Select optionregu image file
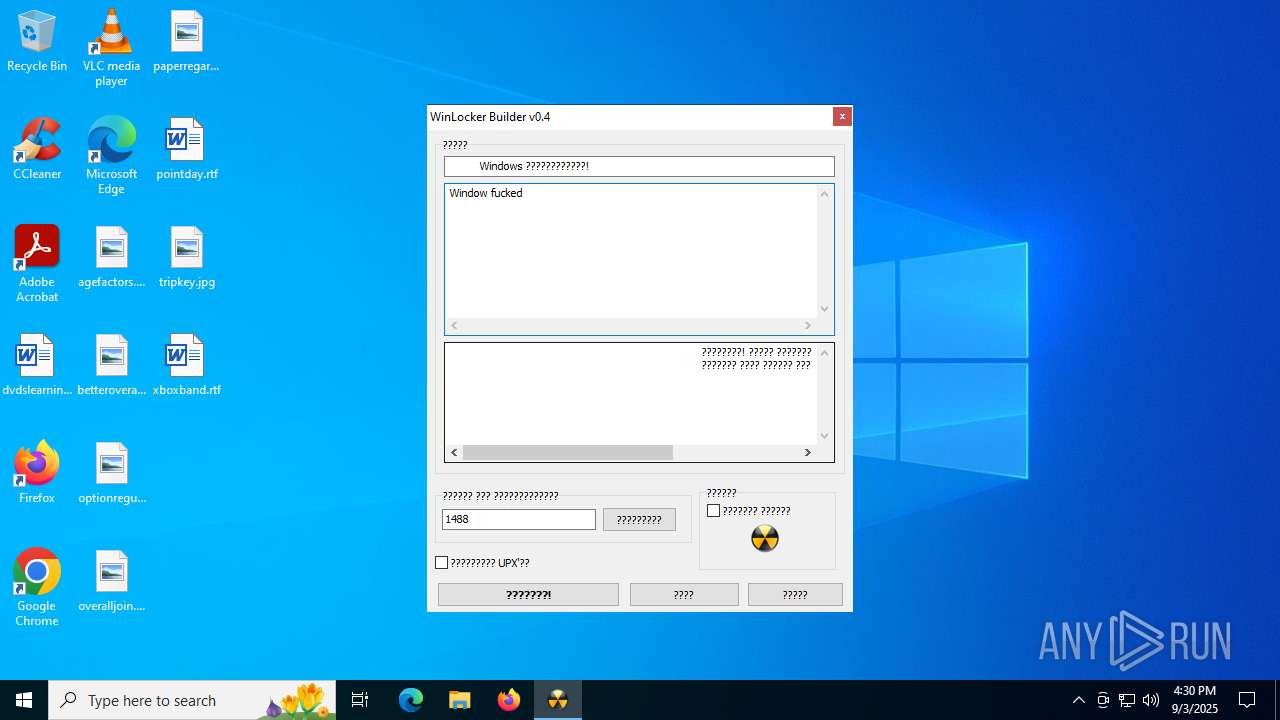The image size is (1280, 720). tap(111, 473)
